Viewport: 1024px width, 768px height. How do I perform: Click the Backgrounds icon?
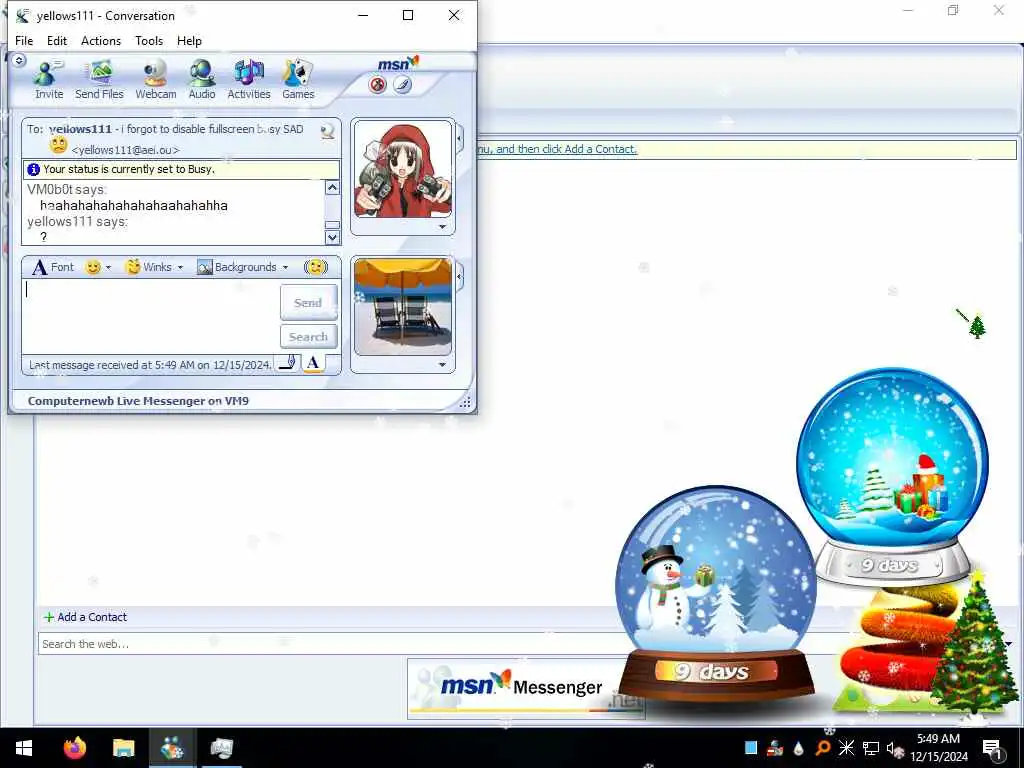point(204,267)
